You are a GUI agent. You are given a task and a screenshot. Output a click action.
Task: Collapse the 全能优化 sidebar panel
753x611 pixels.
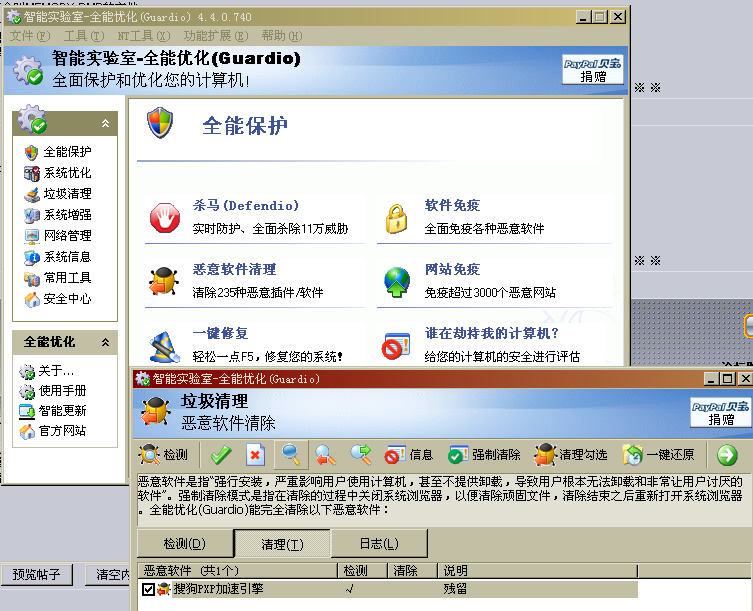coord(105,342)
